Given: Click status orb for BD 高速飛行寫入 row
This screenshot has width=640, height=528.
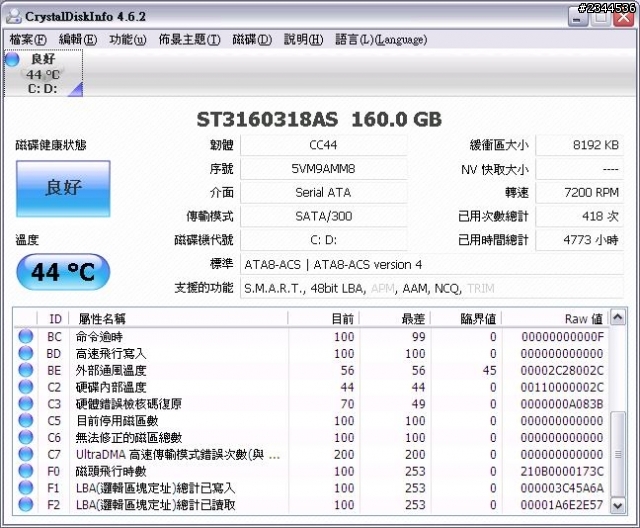Looking at the screenshot, I should click(x=26, y=353).
